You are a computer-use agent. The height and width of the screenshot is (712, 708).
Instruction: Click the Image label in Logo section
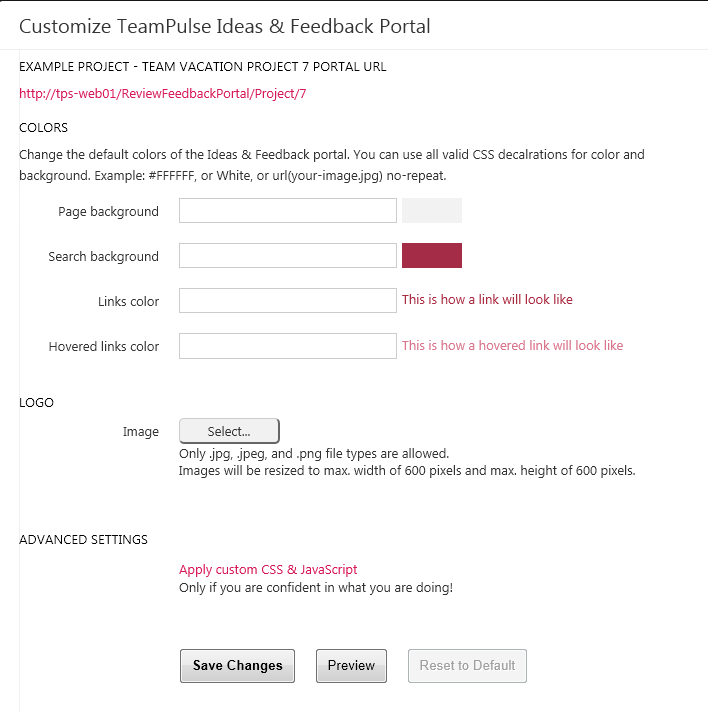pyautogui.click(x=141, y=432)
